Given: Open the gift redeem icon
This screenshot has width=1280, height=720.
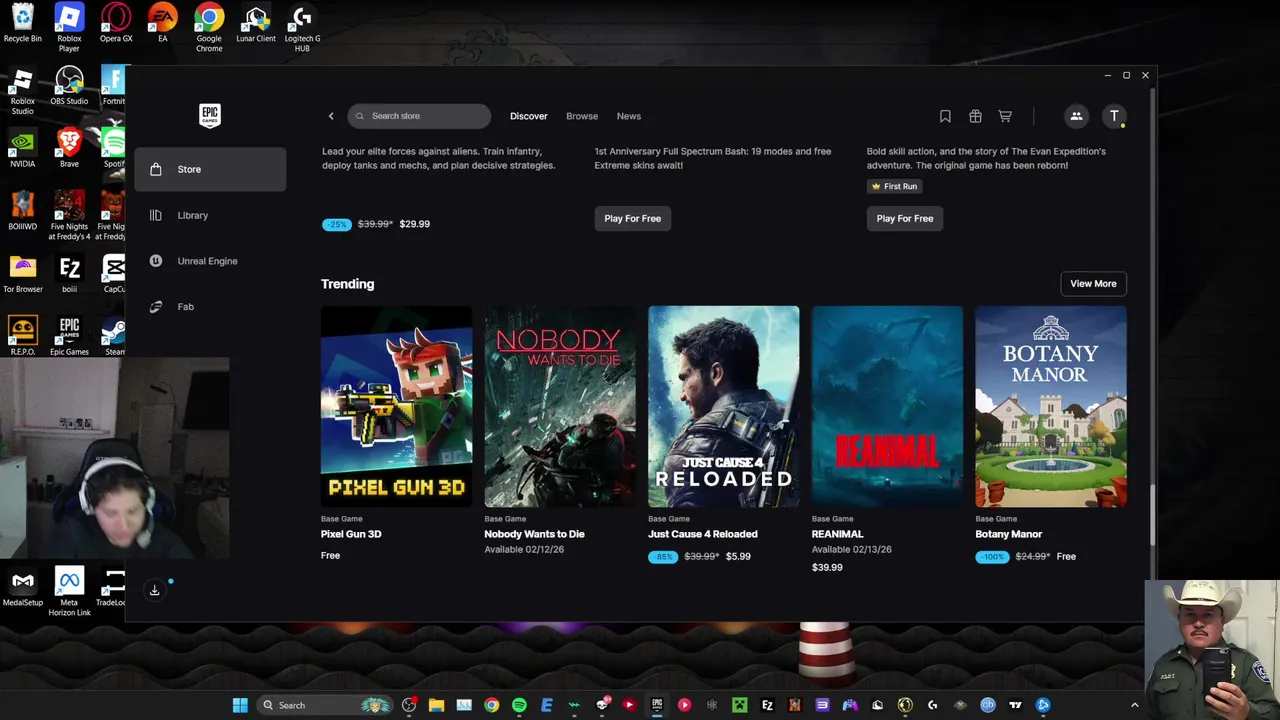Looking at the screenshot, I should click(x=975, y=116).
